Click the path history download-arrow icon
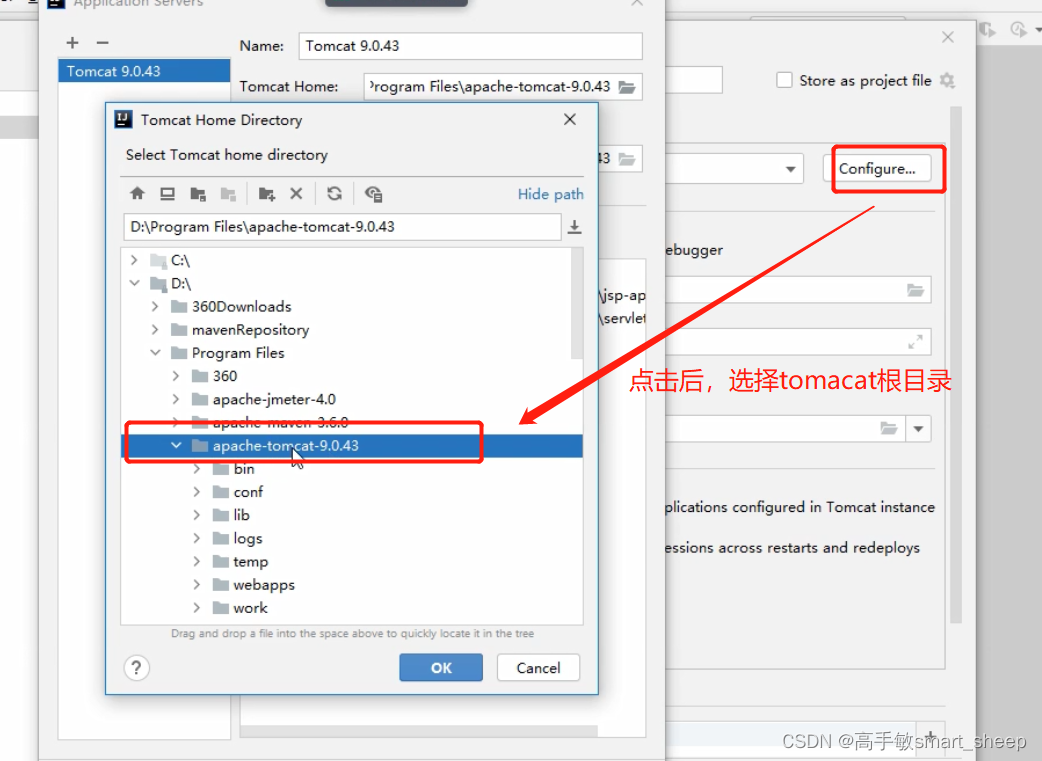Screen dimensions: 1042x761 pos(575,227)
